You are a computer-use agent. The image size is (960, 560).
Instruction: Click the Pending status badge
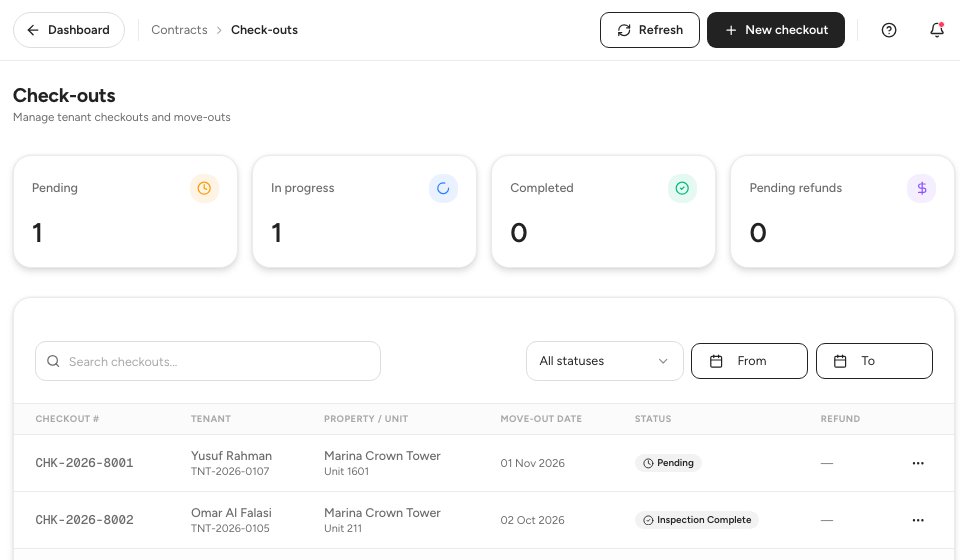(x=668, y=463)
